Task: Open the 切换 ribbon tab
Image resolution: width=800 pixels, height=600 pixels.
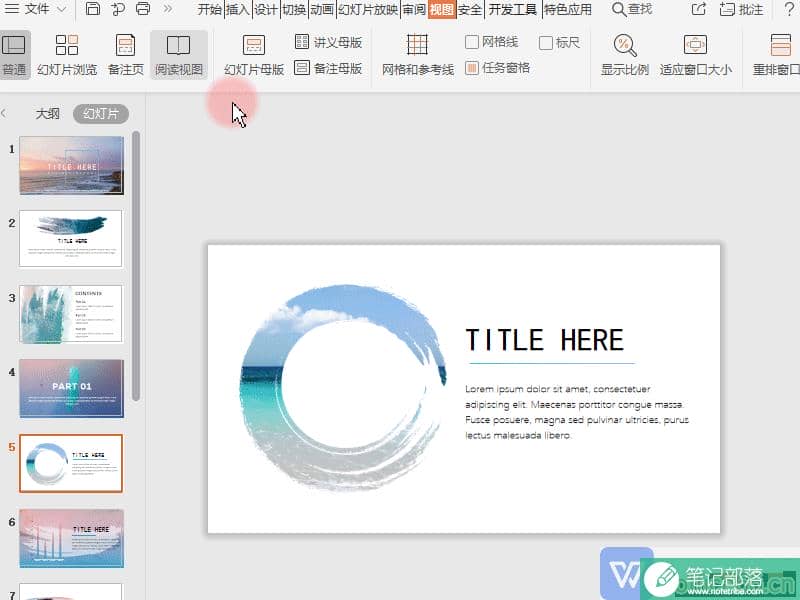Action: pos(294,9)
